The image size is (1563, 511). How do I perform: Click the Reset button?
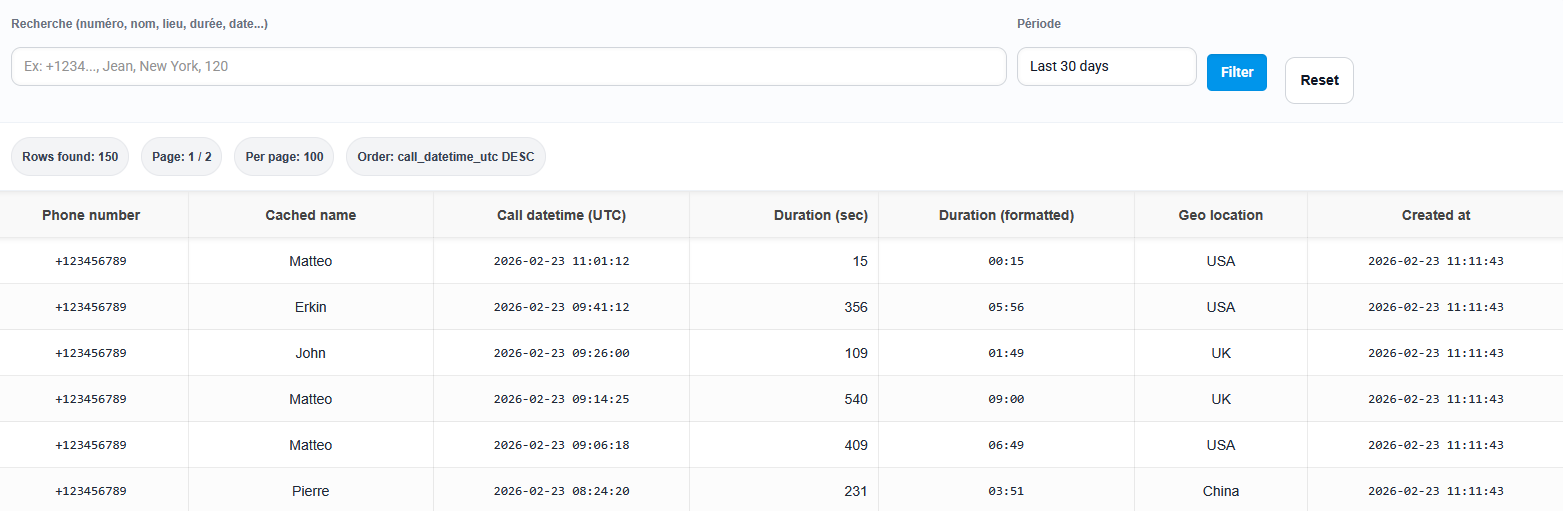tap(1318, 80)
